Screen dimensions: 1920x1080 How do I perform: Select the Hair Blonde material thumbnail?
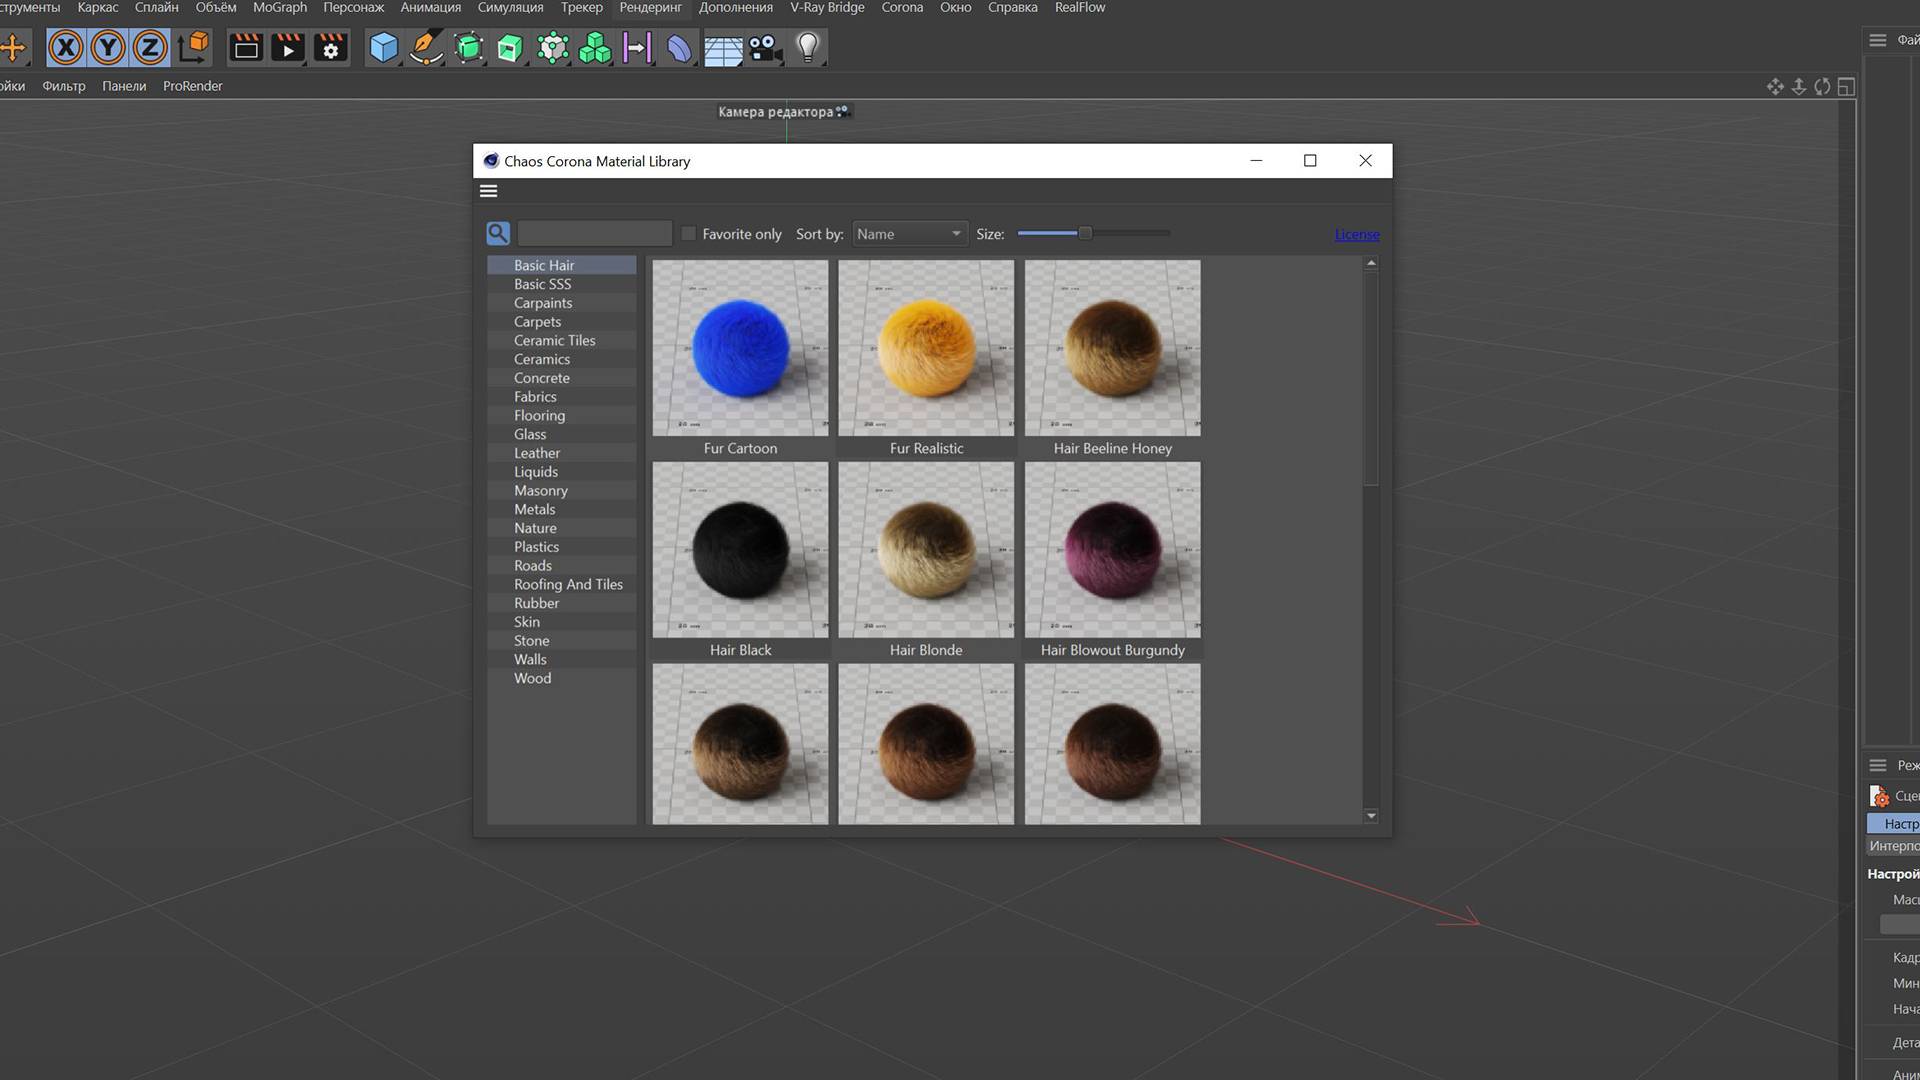click(x=926, y=550)
